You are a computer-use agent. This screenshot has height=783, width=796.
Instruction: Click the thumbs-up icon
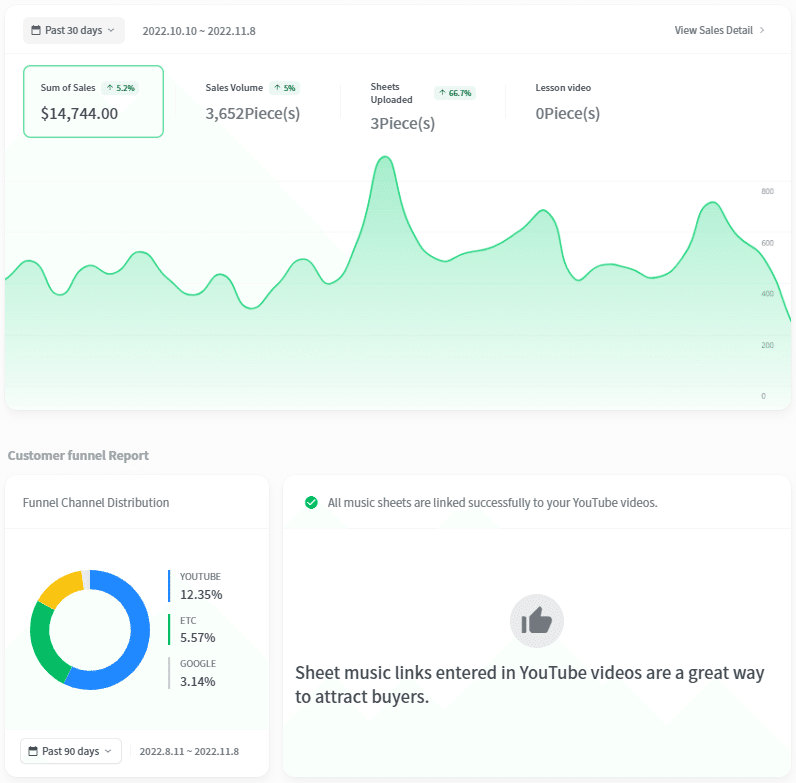[x=537, y=621]
